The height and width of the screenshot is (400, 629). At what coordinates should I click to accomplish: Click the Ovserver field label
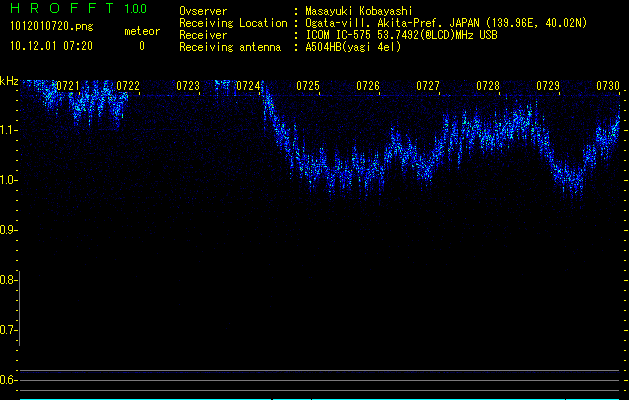coord(203,11)
